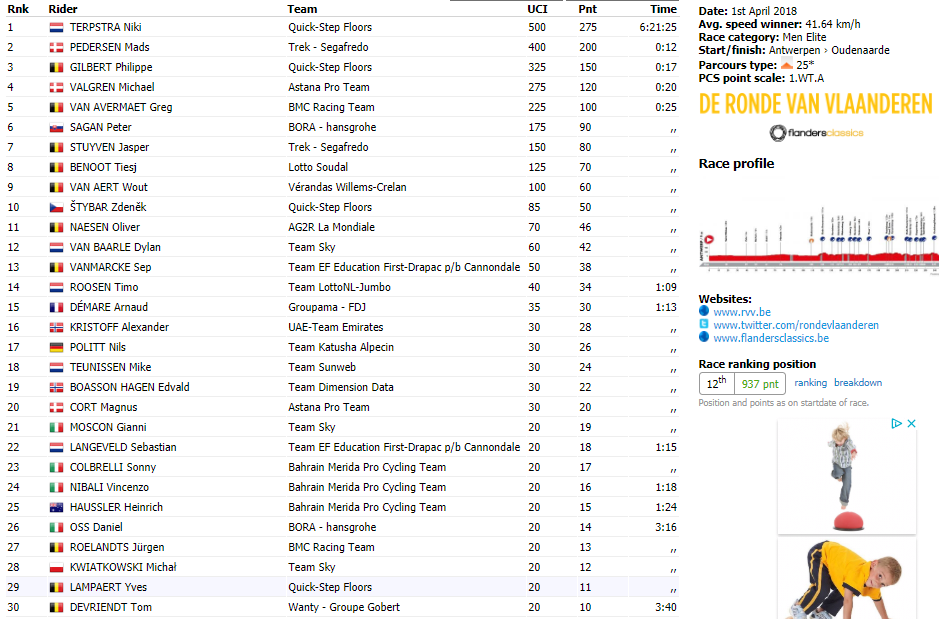The height and width of the screenshot is (619, 939).
Task: Open the www.rvv.be website link
Action: tap(742, 312)
